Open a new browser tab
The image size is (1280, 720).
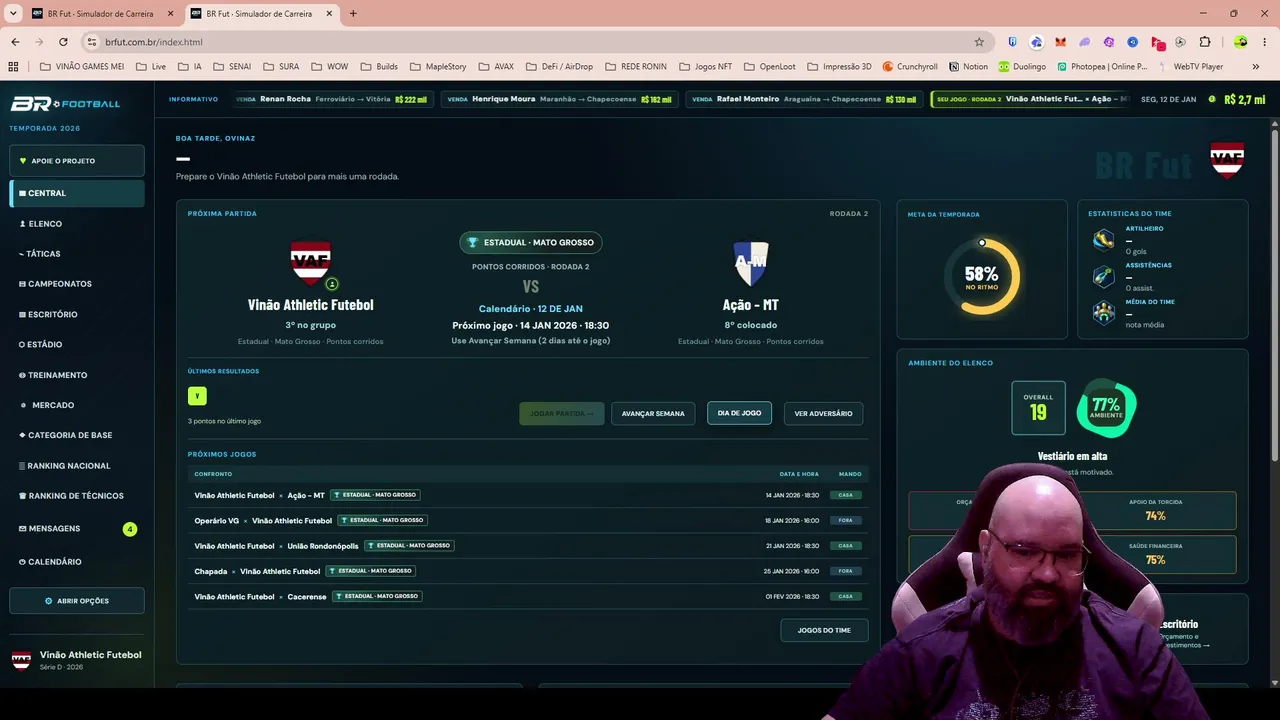coord(353,14)
